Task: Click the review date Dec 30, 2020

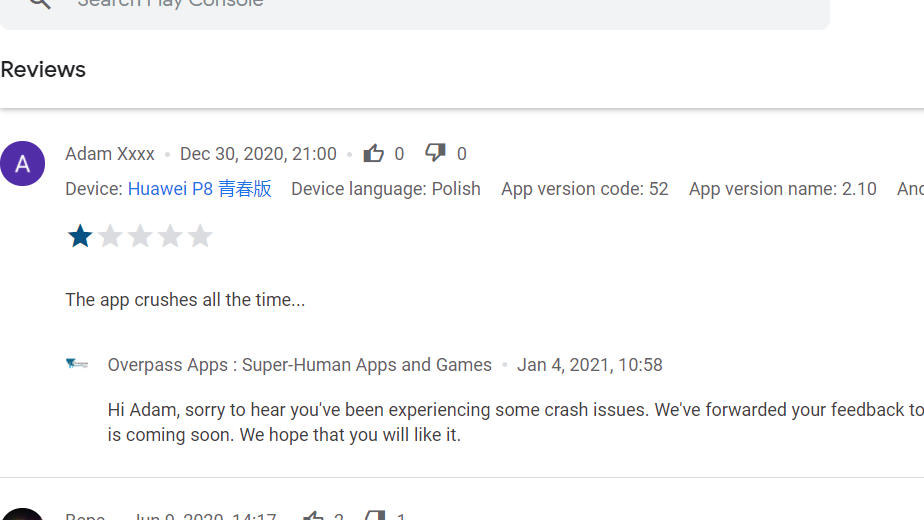Action: click(258, 154)
